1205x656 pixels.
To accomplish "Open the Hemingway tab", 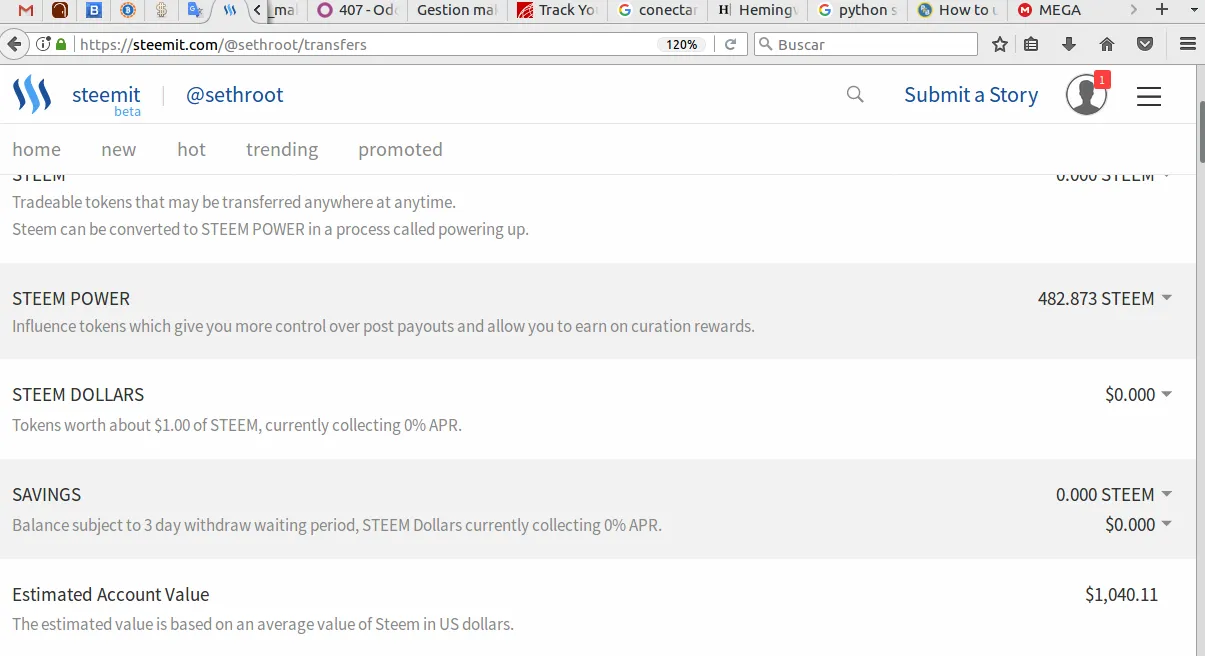I will pos(757,11).
